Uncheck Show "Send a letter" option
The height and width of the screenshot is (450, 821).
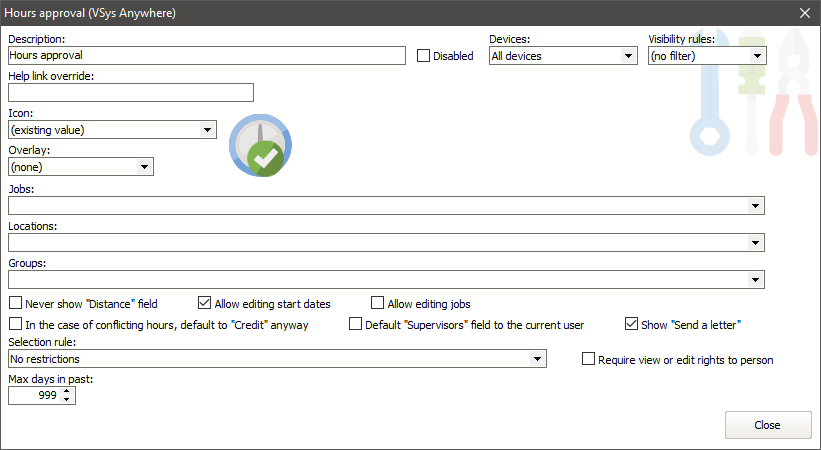point(631,324)
